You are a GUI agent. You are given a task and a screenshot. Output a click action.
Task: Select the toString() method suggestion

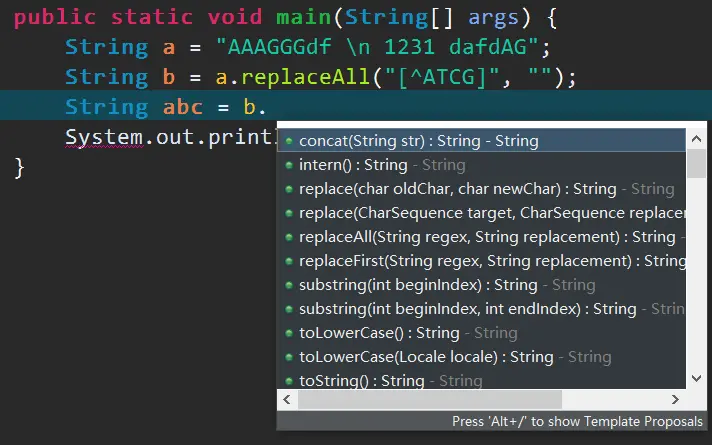point(481,381)
